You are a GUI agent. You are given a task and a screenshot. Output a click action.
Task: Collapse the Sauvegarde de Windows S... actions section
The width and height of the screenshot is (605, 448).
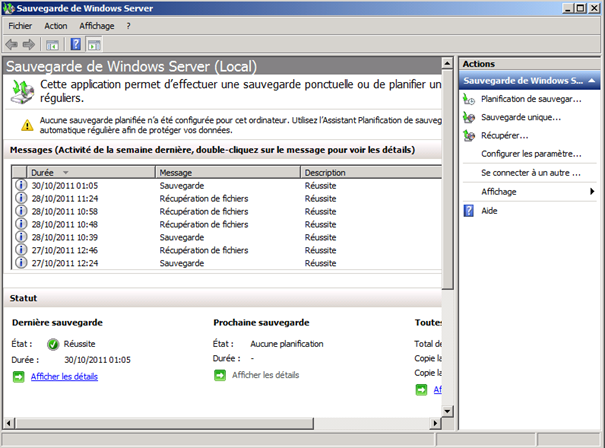[x=591, y=81]
